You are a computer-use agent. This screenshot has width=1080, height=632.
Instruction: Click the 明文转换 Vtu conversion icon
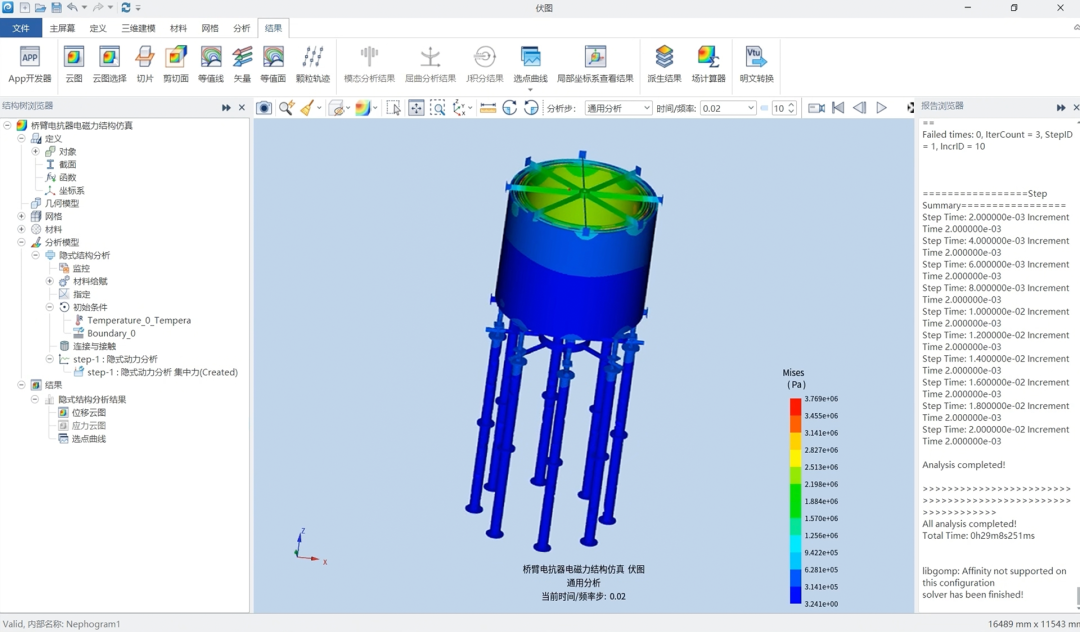point(756,64)
